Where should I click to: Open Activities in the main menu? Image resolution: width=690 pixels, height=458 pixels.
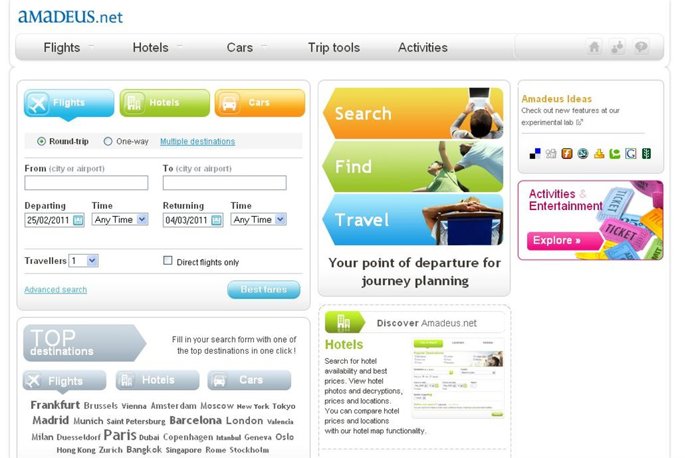(423, 48)
